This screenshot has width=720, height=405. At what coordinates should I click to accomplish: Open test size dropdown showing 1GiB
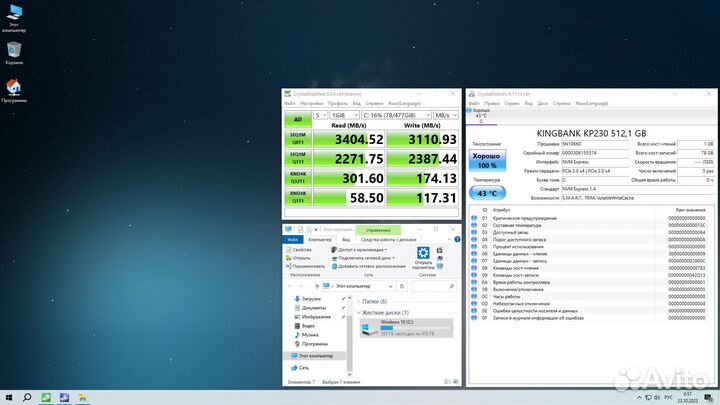pos(344,115)
